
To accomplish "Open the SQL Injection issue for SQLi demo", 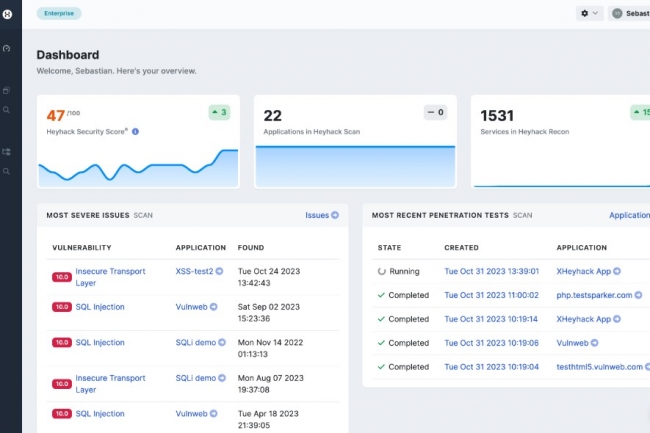I will click(x=100, y=342).
